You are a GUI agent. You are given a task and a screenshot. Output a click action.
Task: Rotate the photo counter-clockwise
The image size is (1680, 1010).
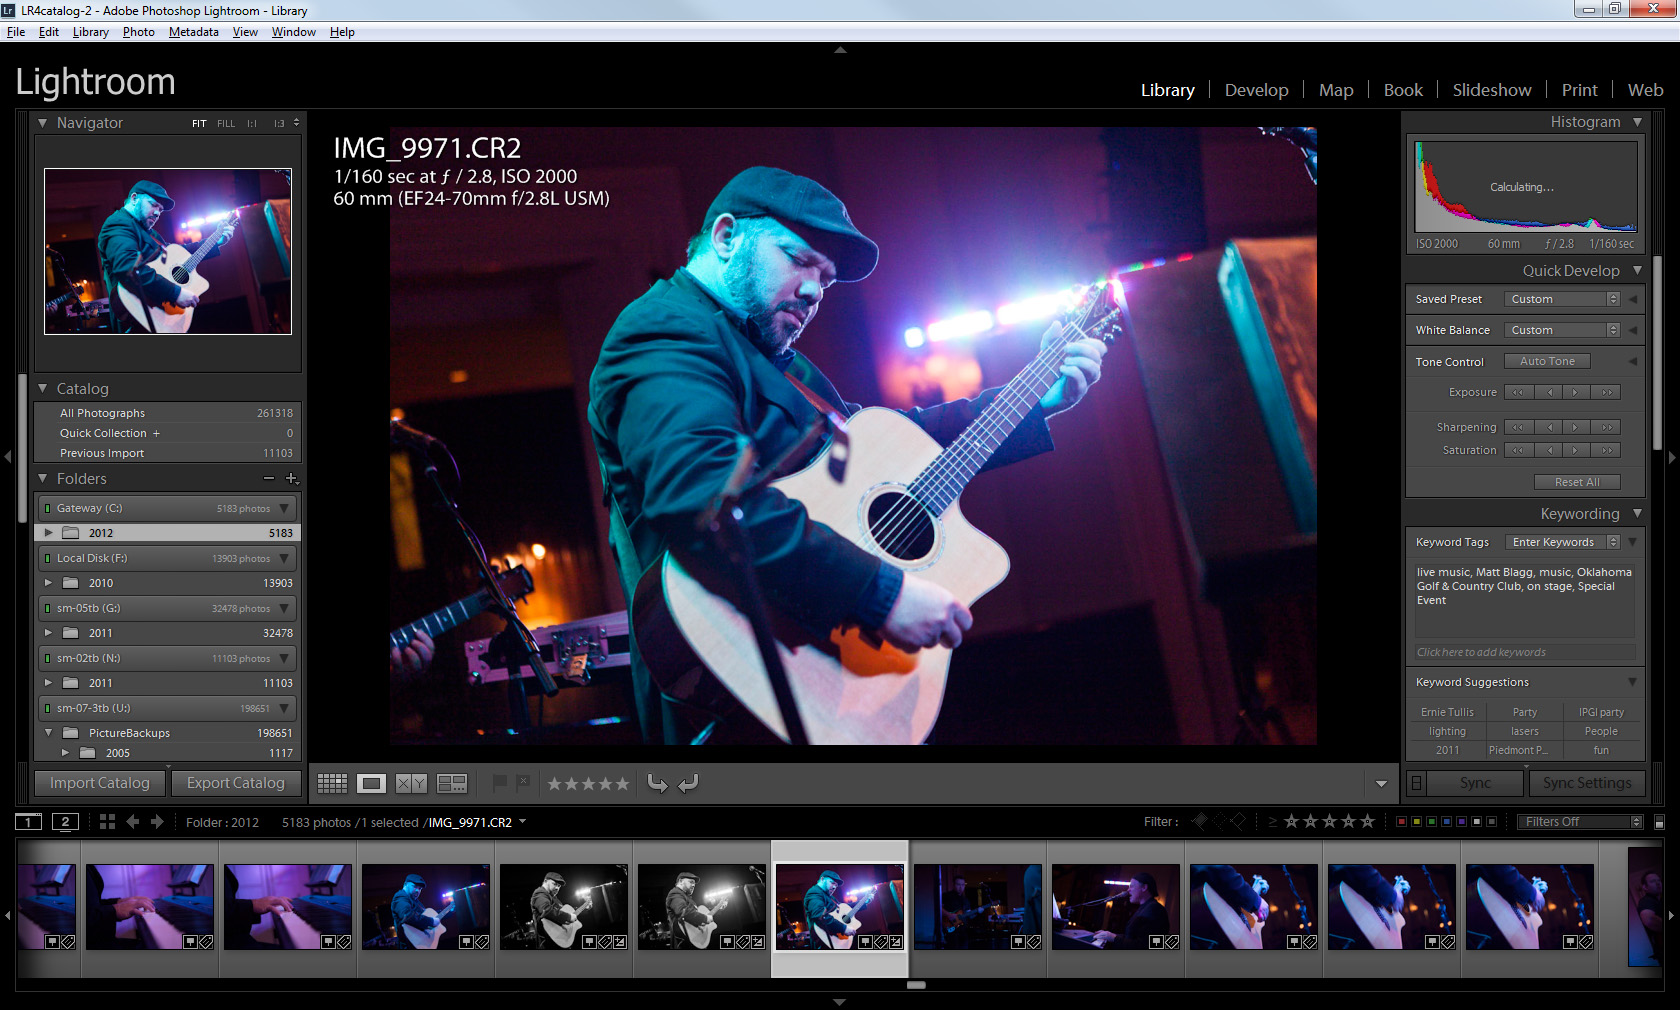[x=657, y=783]
